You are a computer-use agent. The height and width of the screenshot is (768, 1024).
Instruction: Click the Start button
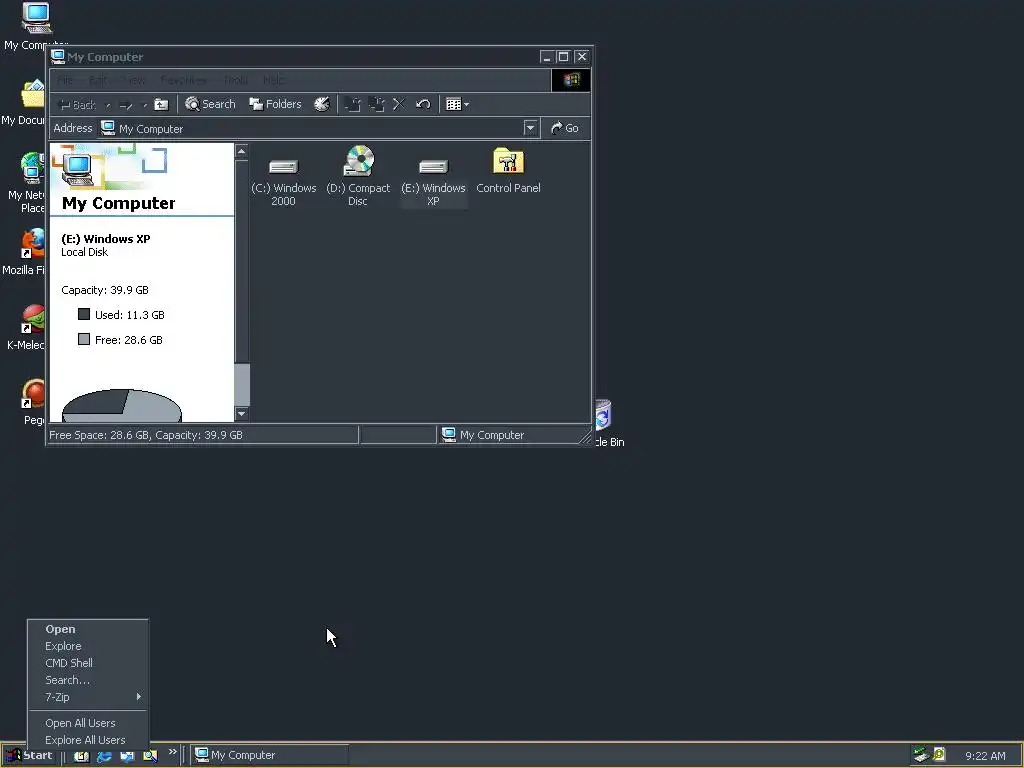(x=29, y=756)
